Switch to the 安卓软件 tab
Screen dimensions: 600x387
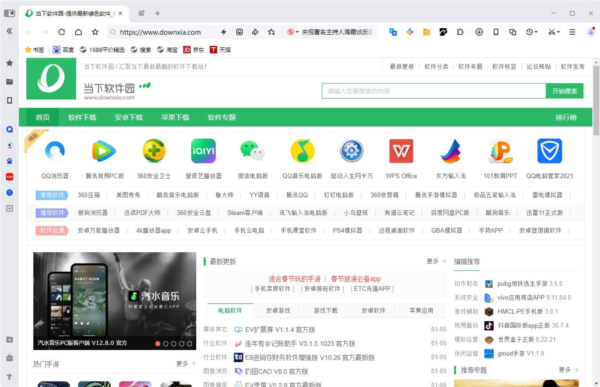373,310
